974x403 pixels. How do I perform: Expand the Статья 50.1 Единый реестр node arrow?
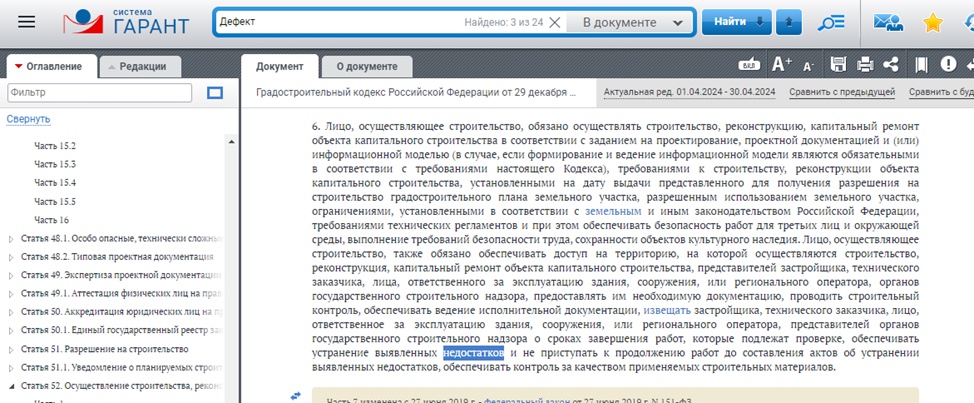[x=12, y=331]
